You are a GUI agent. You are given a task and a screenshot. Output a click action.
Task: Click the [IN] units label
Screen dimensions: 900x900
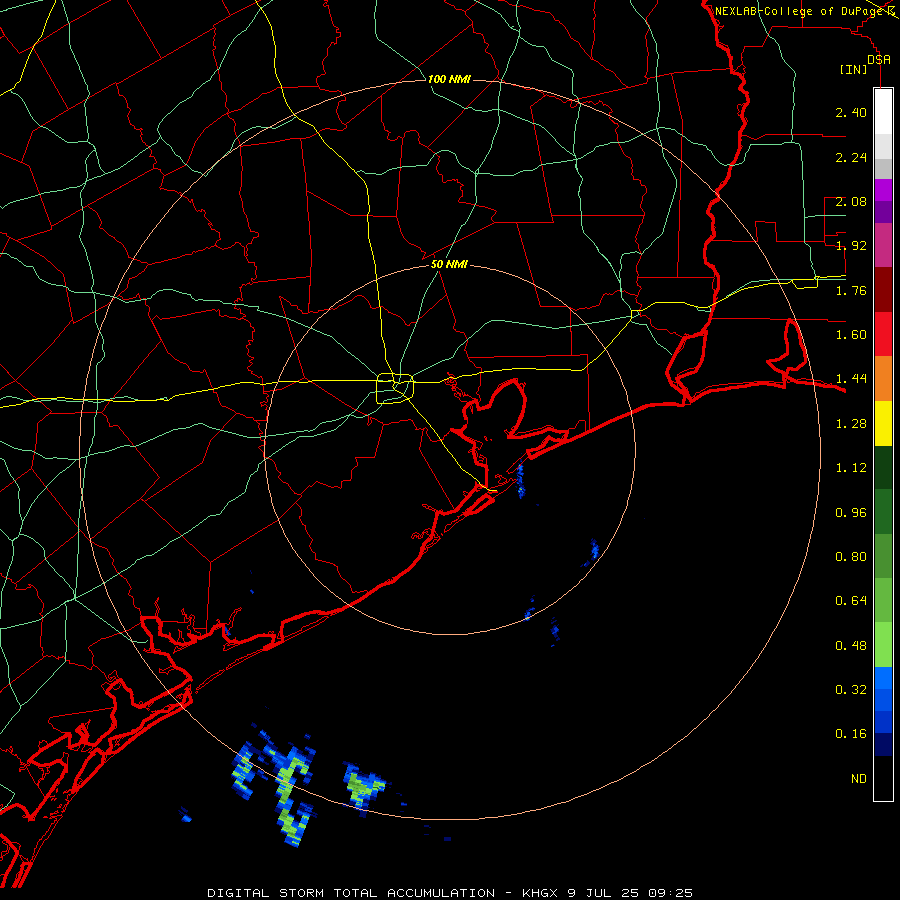coord(854,69)
